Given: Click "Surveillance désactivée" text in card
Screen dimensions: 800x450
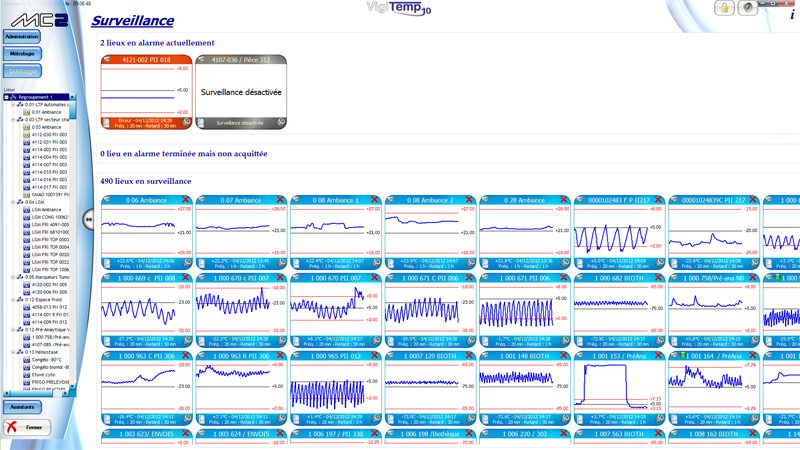Looking at the screenshot, I should (241, 92).
